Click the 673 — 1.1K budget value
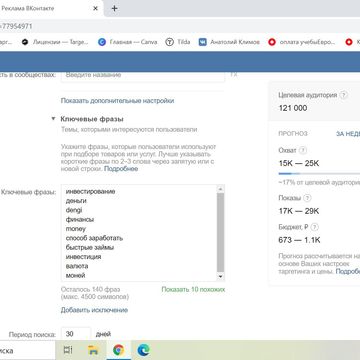360x360 pixels. click(299, 240)
